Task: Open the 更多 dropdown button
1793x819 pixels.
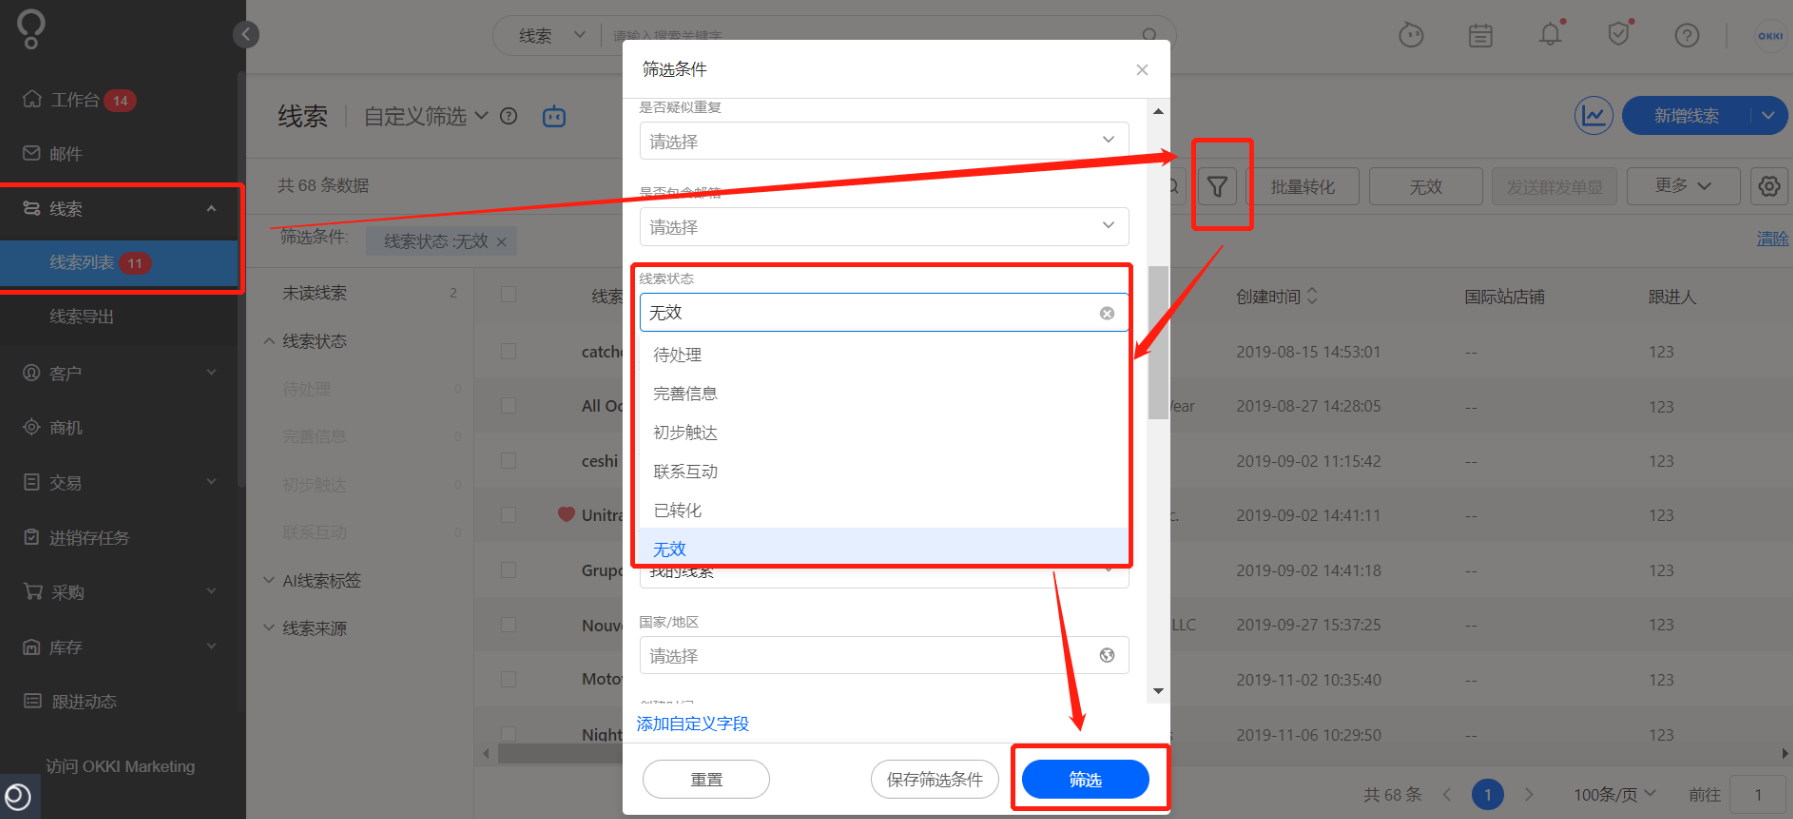Action: click(x=1683, y=186)
